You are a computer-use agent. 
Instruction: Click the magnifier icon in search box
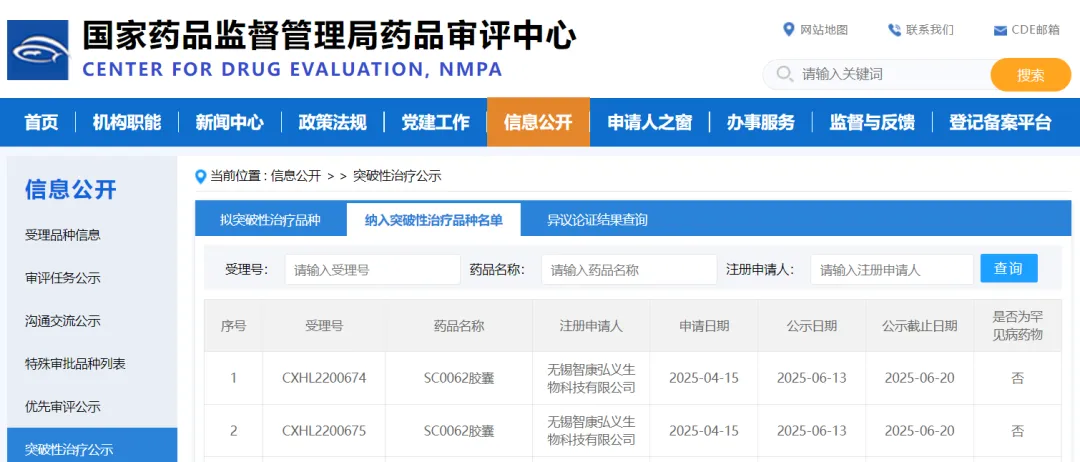(784, 75)
